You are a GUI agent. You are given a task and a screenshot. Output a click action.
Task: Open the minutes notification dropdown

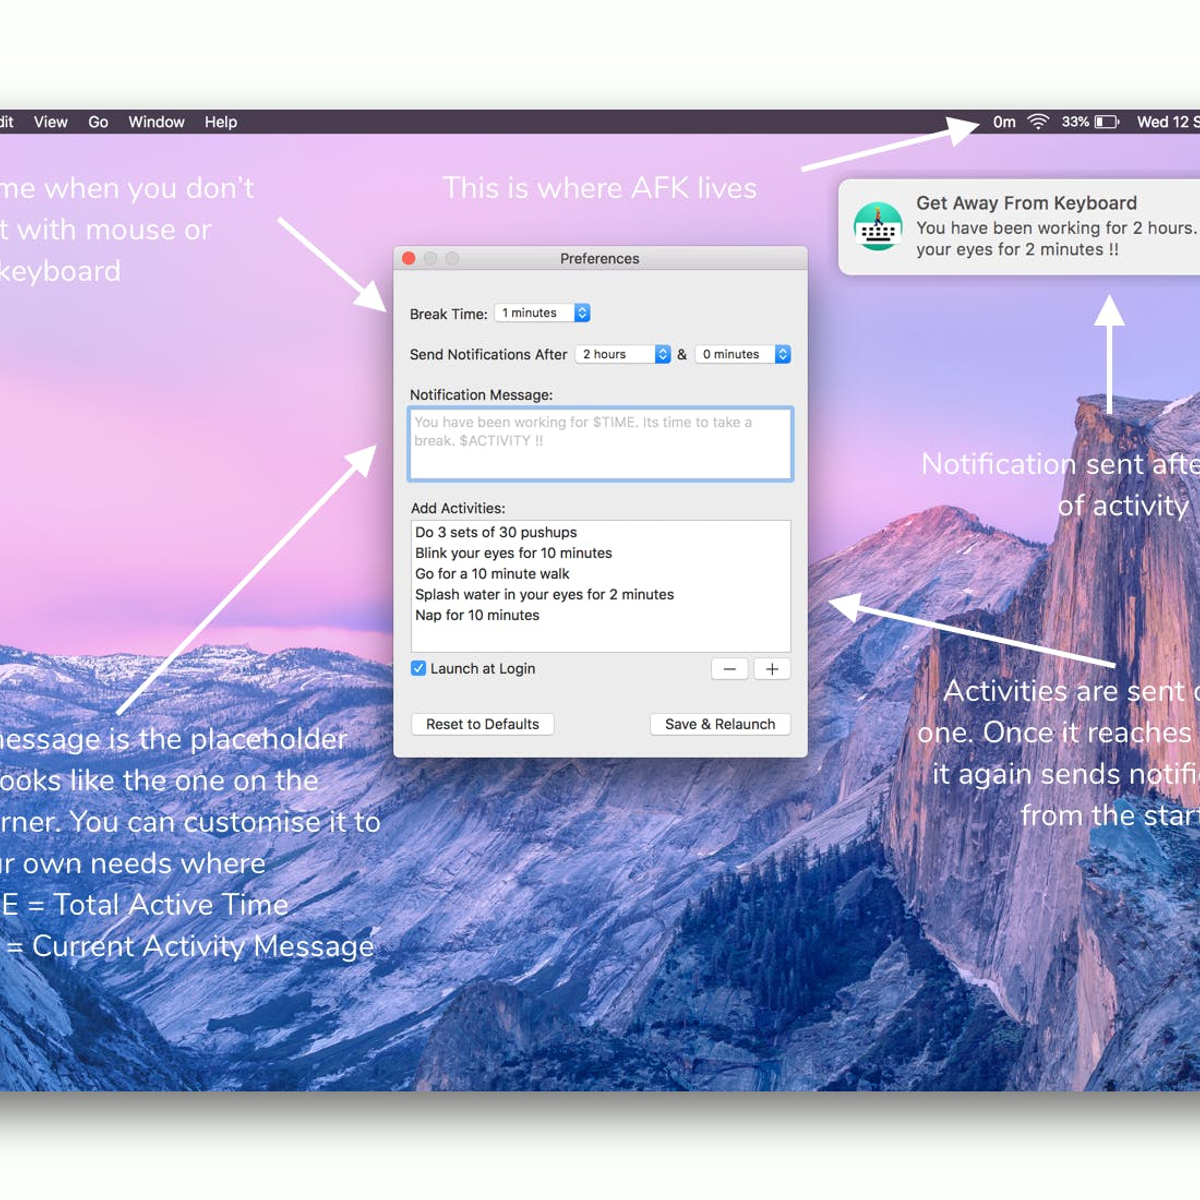[x=742, y=354]
